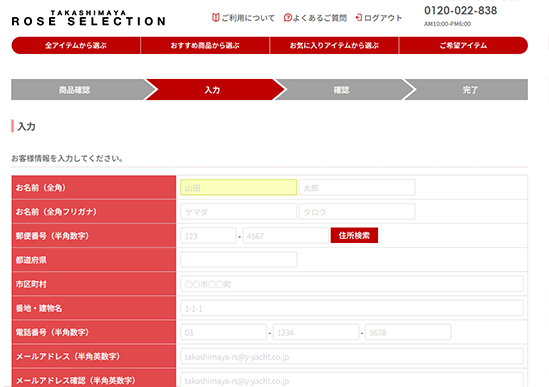The height and width of the screenshot is (387, 549).
Task: Click the メールアドレス確認（半角英数字） label
Action: click(76, 380)
